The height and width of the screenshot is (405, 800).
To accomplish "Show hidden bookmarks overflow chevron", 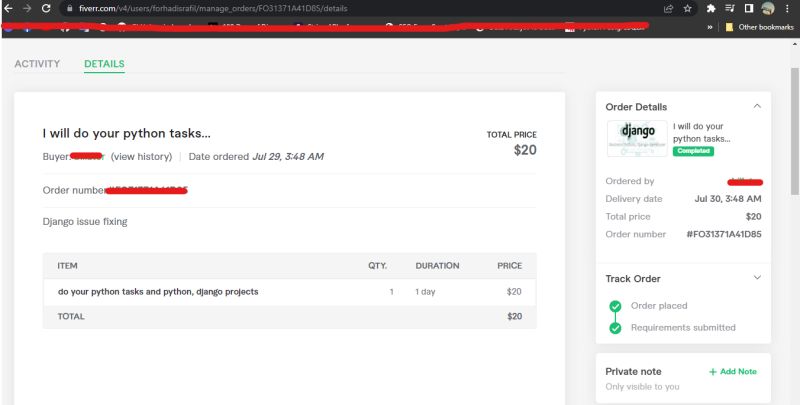I will point(710,27).
